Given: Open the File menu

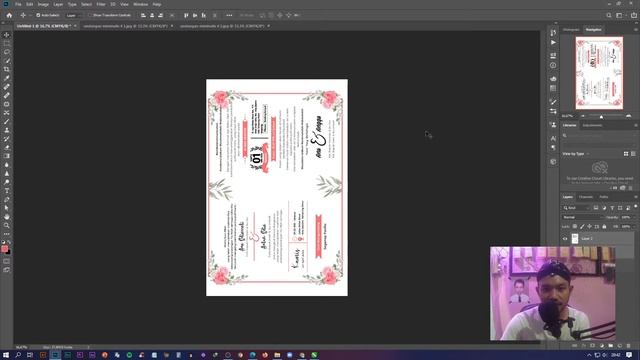Looking at the screenshot, I should (18, 4).
